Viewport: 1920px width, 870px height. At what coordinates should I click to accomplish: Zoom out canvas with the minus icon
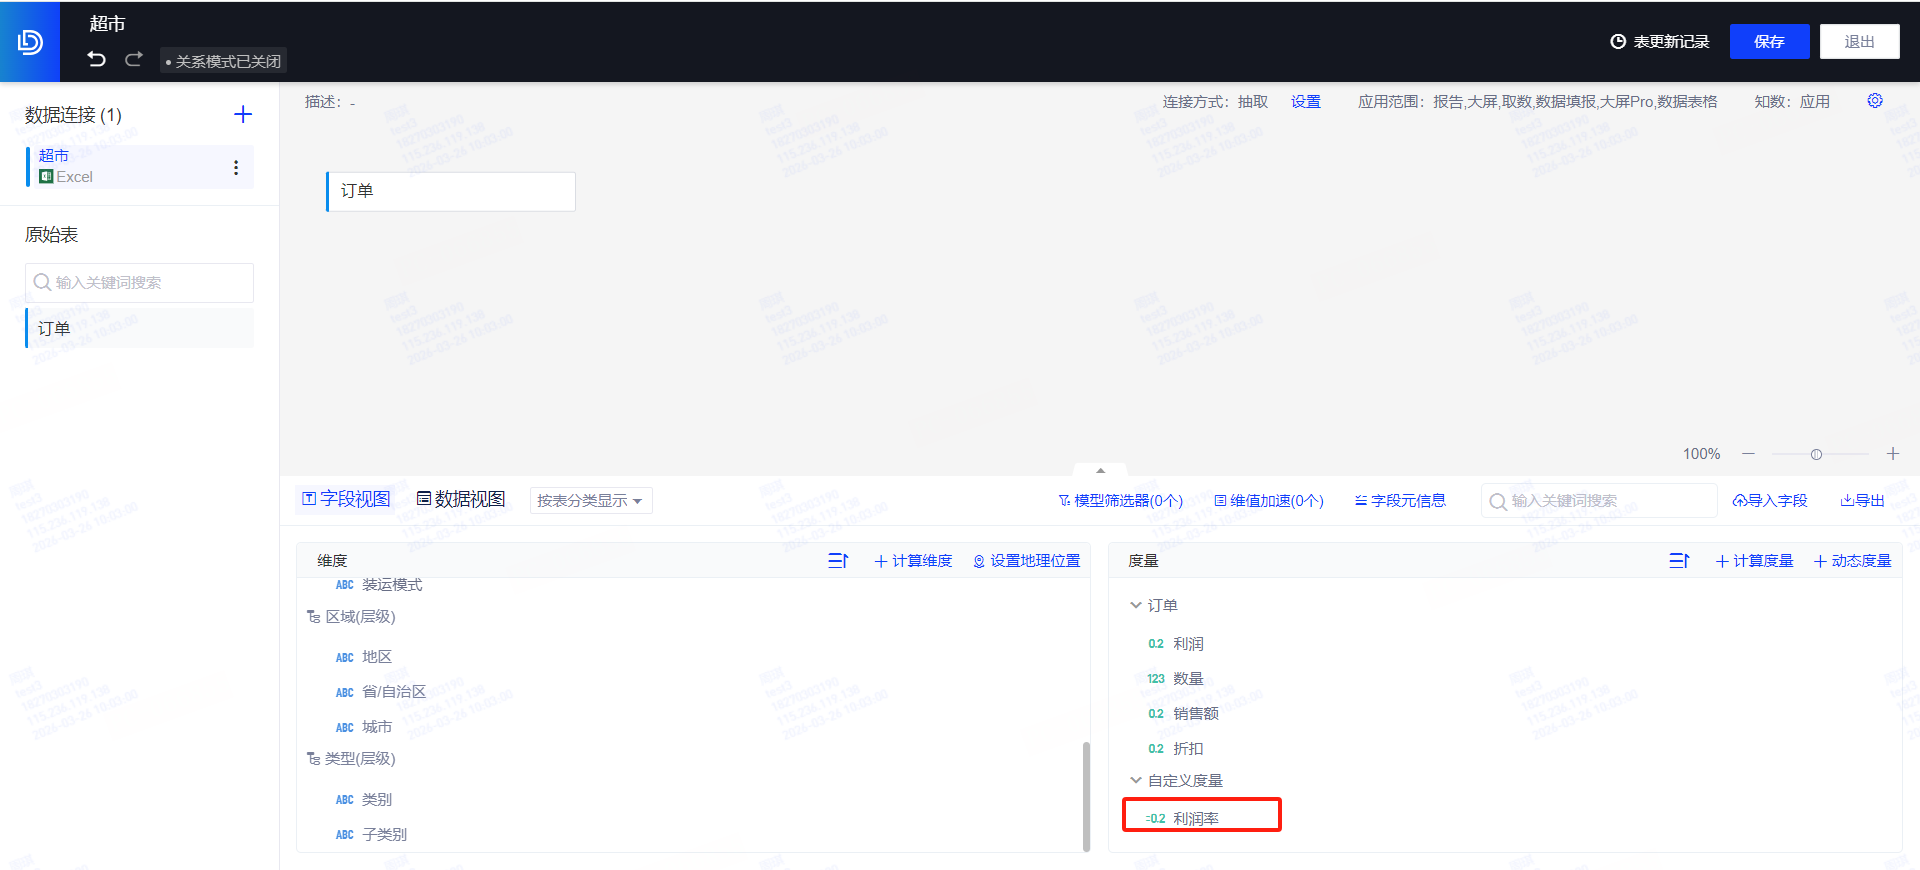click(x=1748, y=453)
